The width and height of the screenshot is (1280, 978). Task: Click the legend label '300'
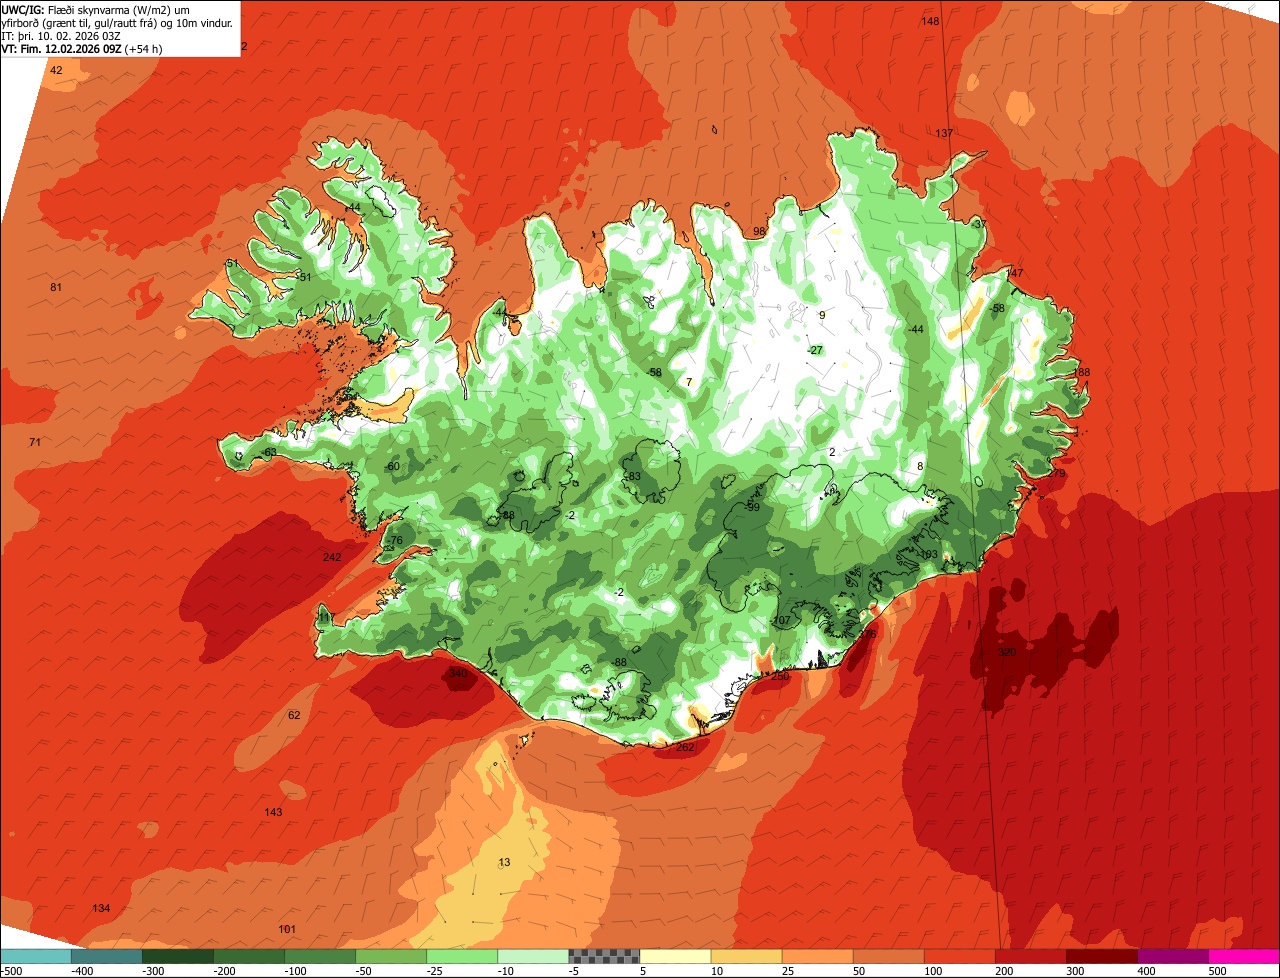(x=1075, y=970)
